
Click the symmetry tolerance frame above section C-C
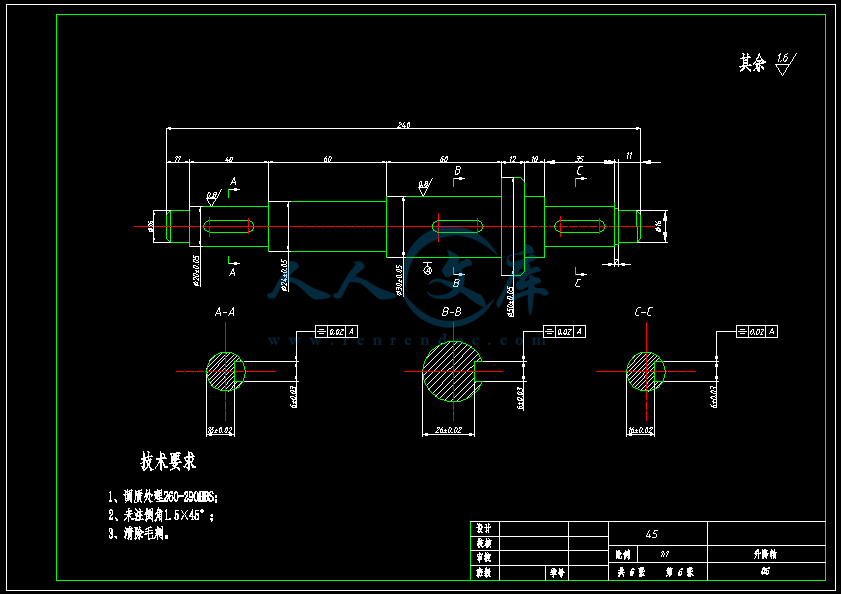coord(756,332)
